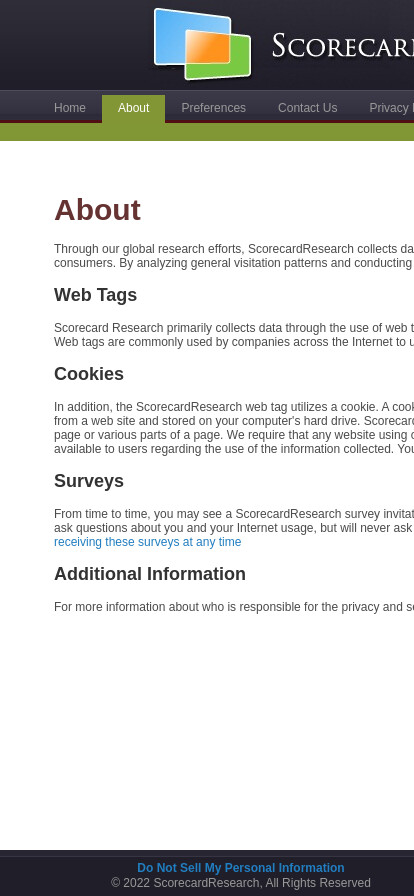
Task: Switch to the Contact Us tab
Action: (308, 108)
